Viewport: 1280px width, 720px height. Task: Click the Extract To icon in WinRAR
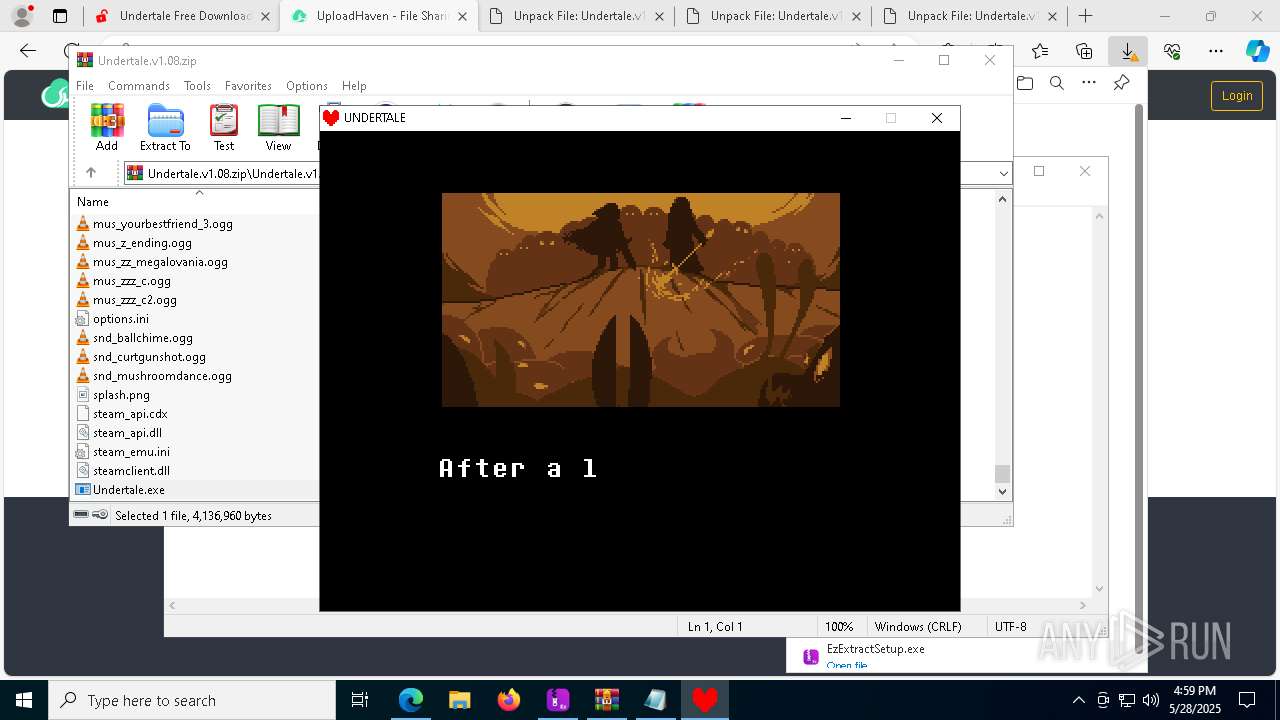coord(165,127)
